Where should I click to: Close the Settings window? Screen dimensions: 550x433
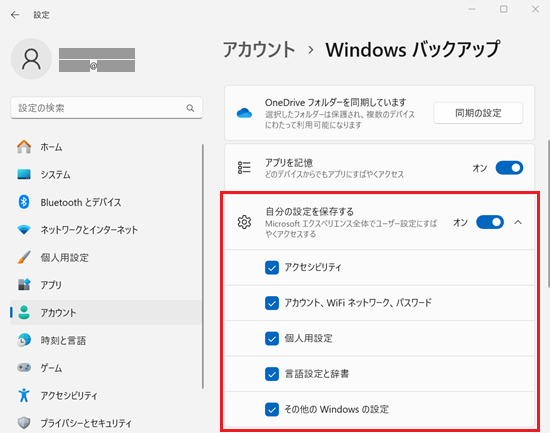pos(535,9)
